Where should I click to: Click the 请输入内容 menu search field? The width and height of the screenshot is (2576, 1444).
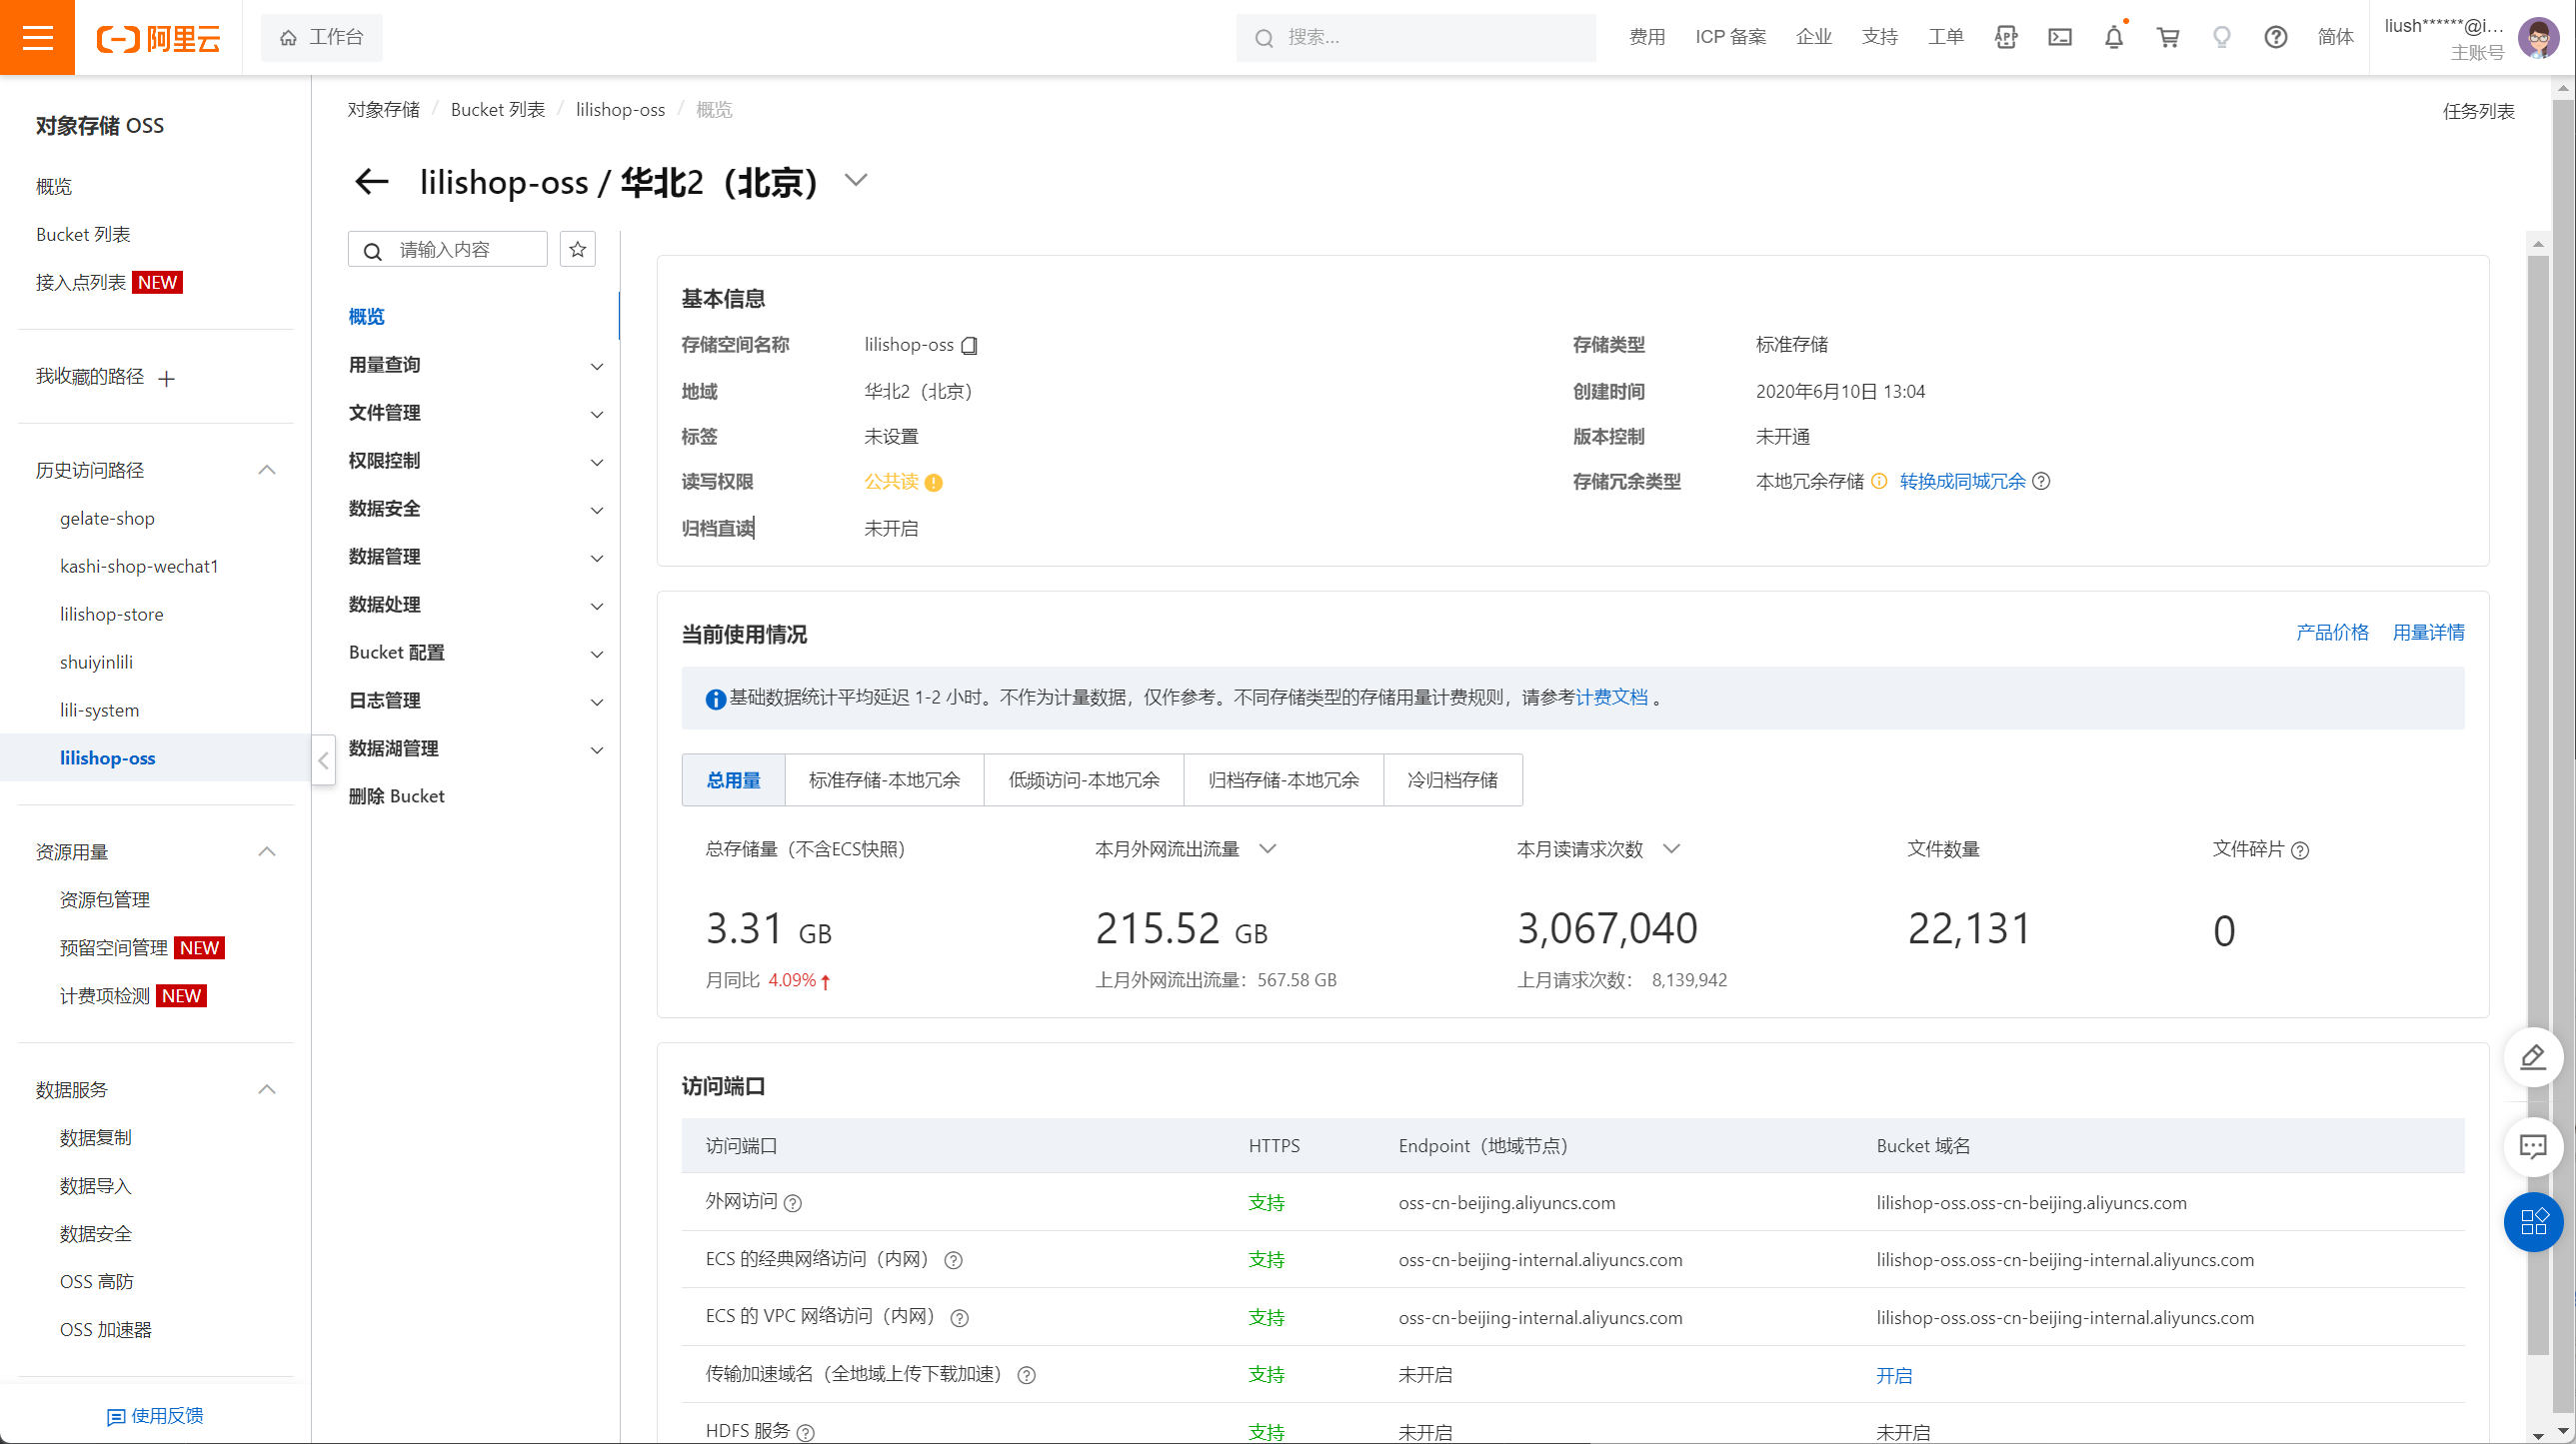coord(448,249)
